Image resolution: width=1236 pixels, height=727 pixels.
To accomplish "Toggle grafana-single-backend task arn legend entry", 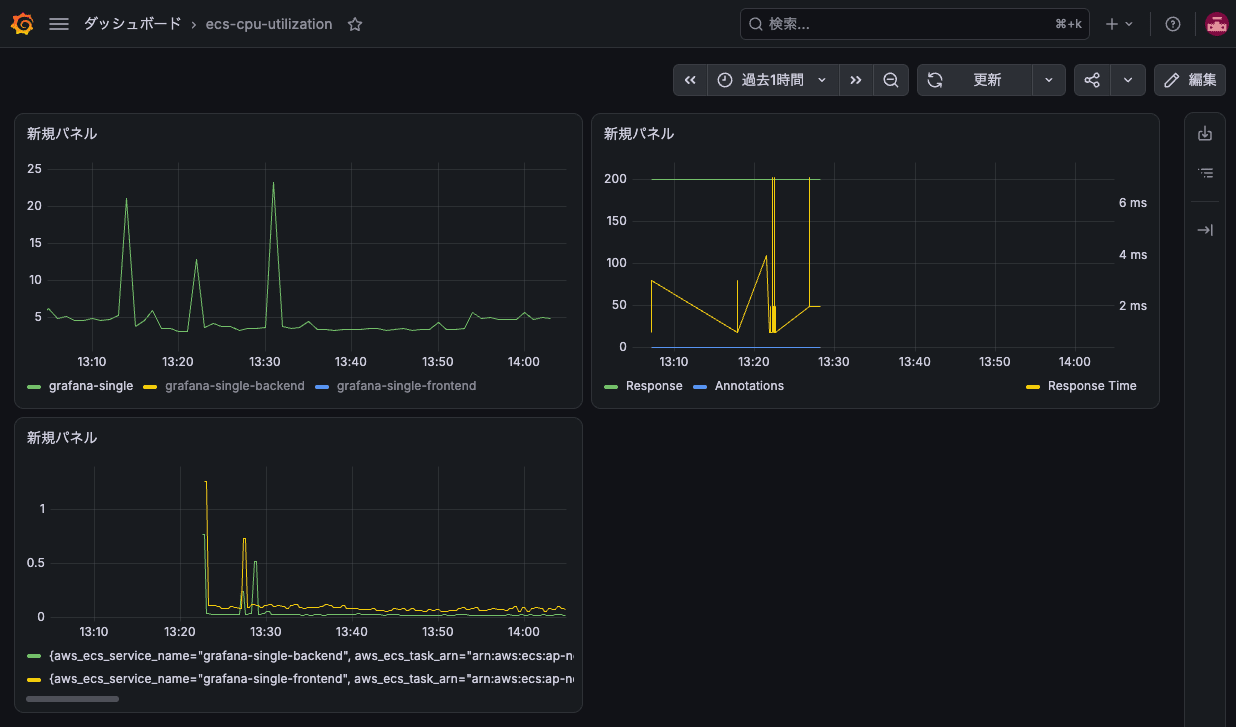I will tap(311, 656).
